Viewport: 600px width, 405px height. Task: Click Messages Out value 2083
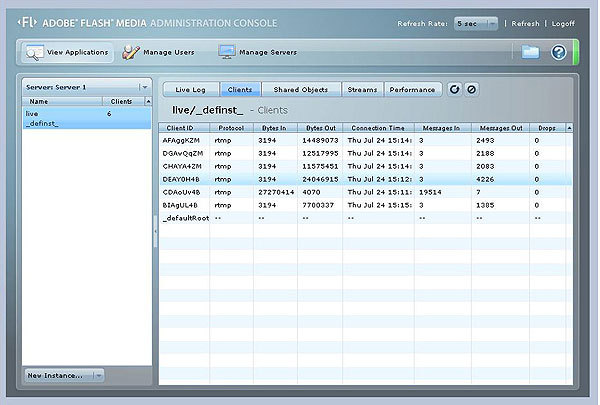pos(485,167)
